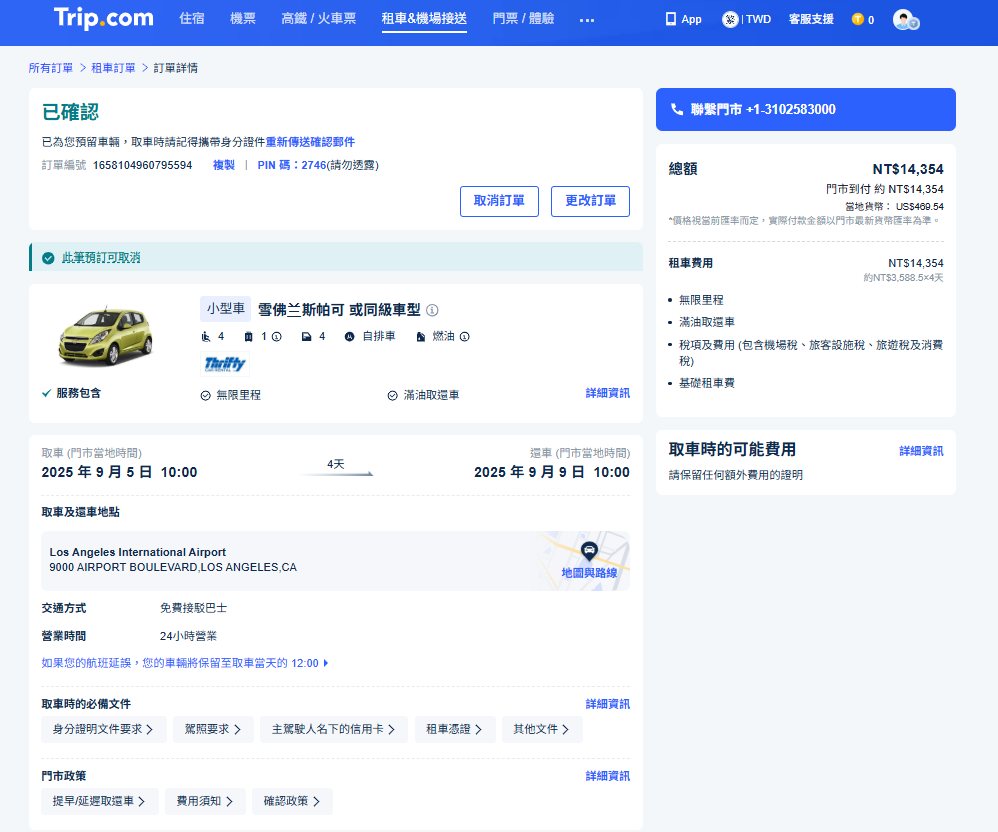Open the App download phone icon
Image resolution: width=998 pixels, height=832 pixels.
click(671, 19)
